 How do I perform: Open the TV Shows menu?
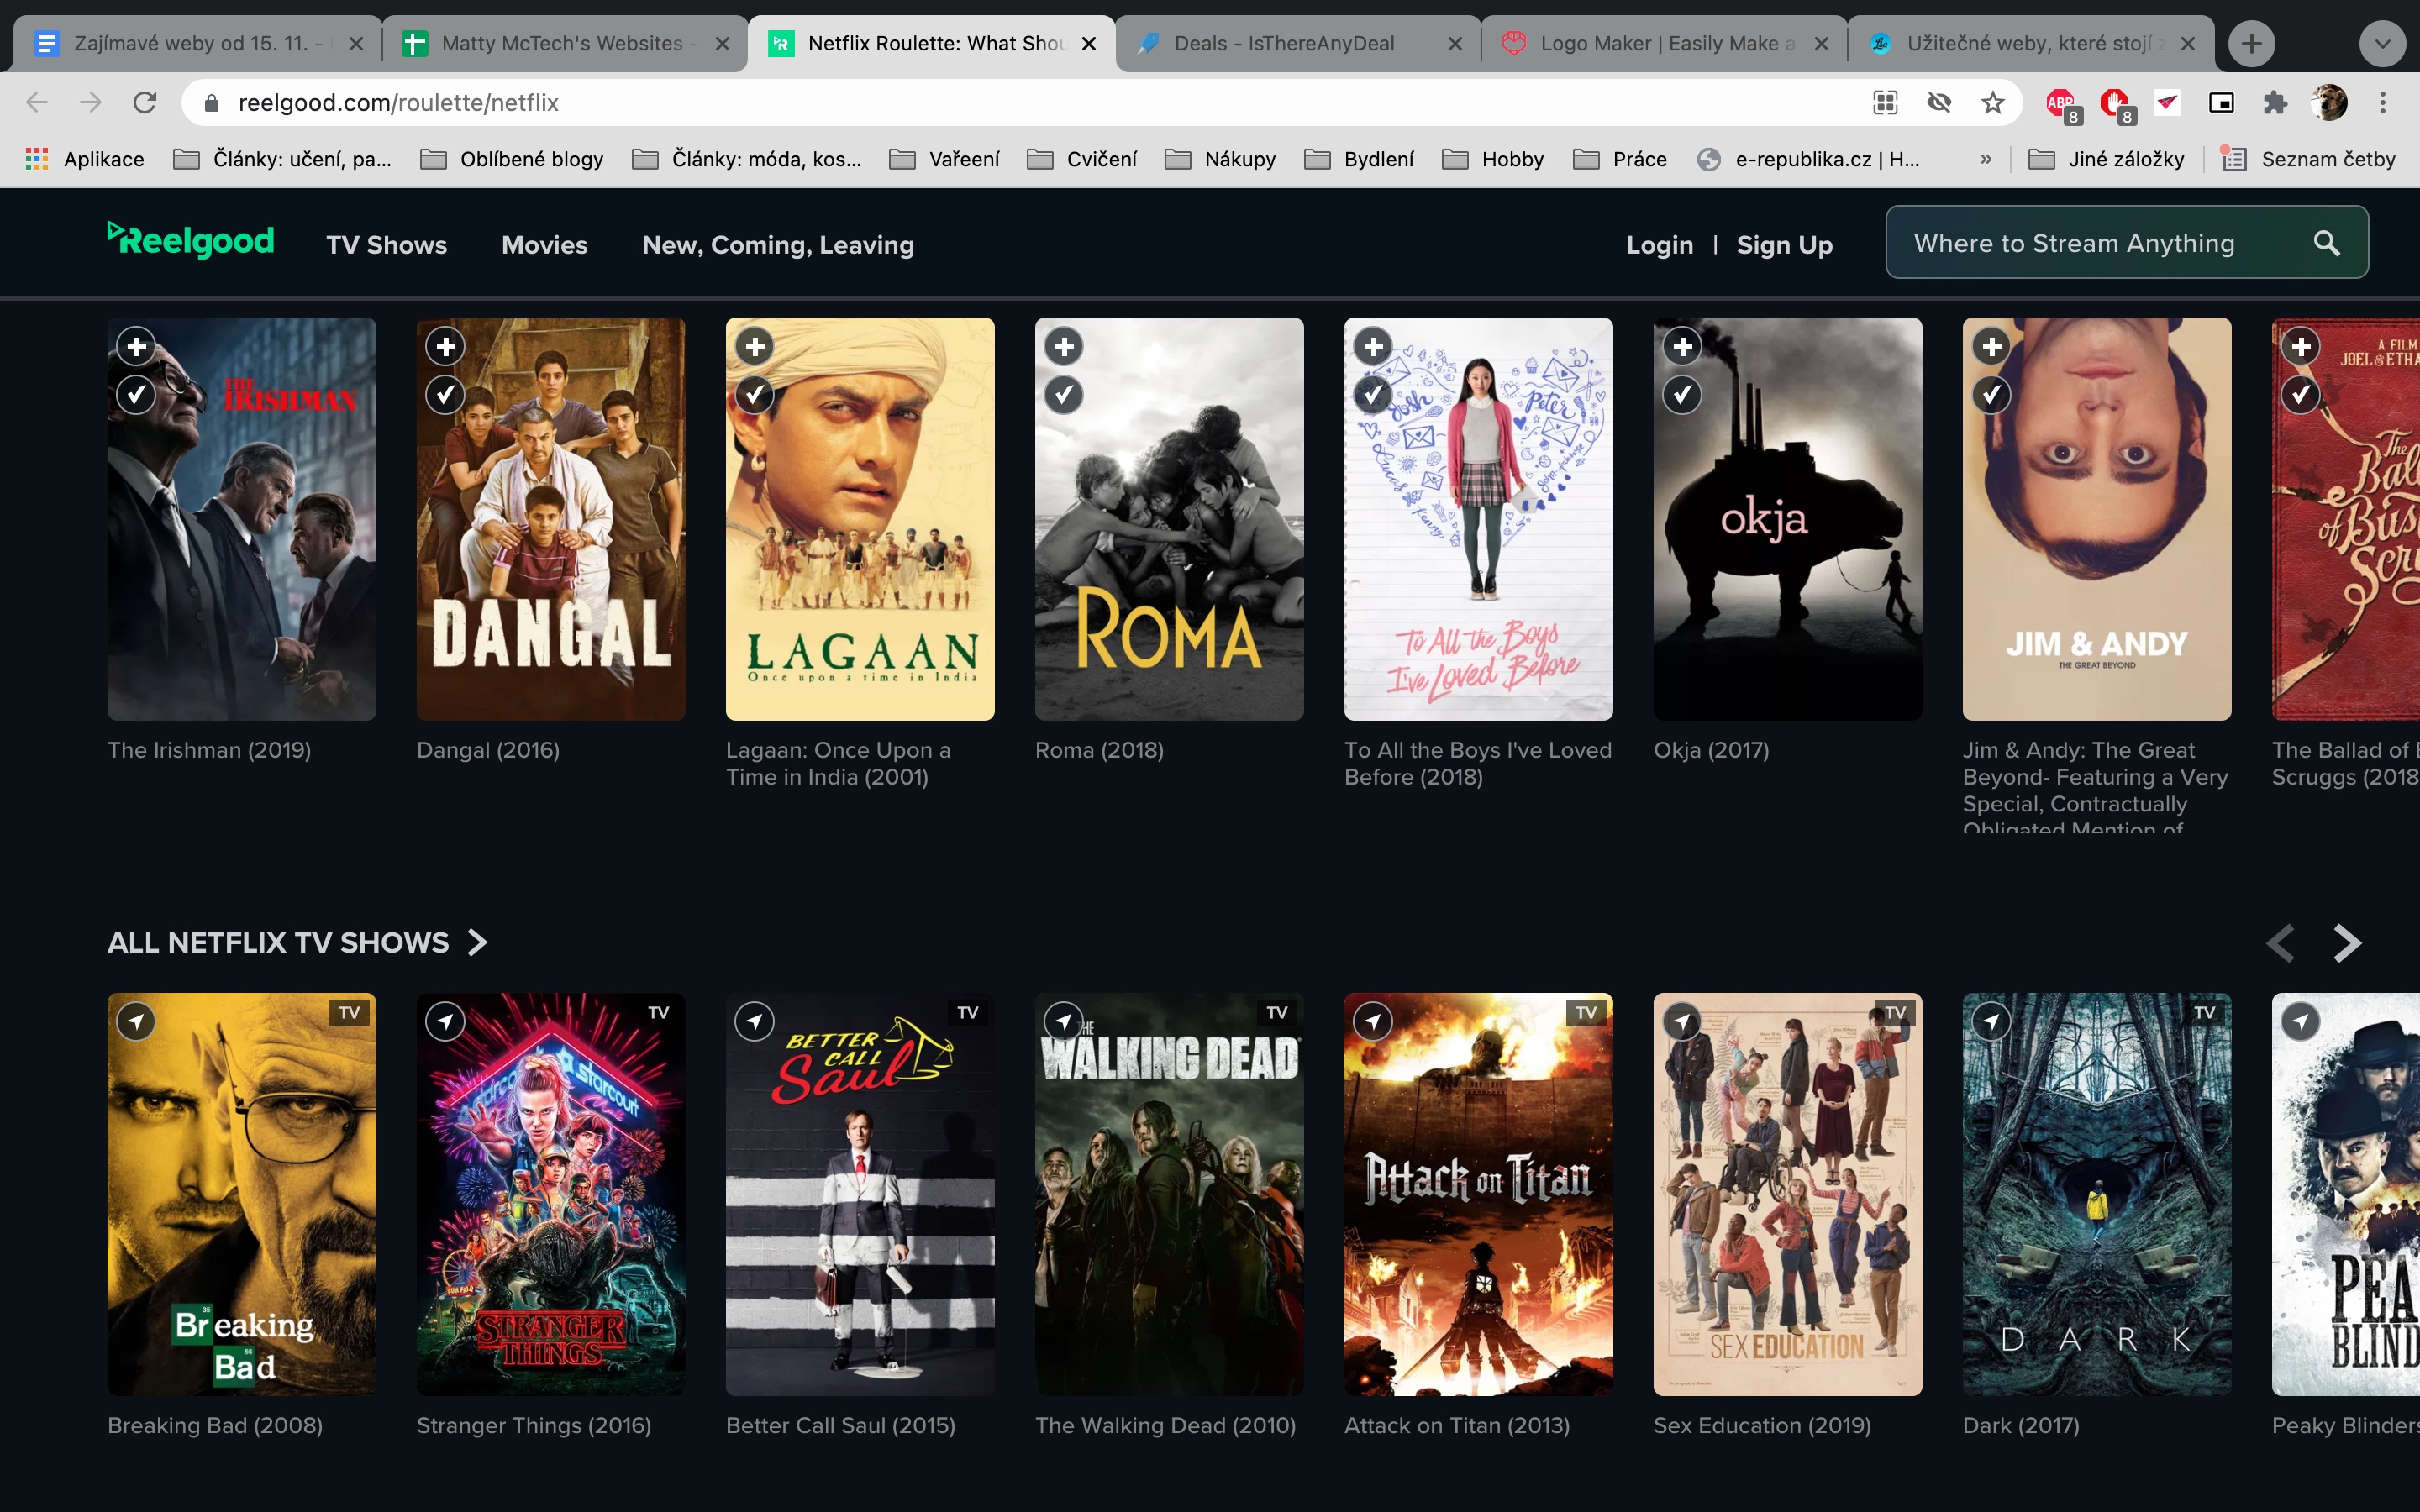tap(386, 245)
